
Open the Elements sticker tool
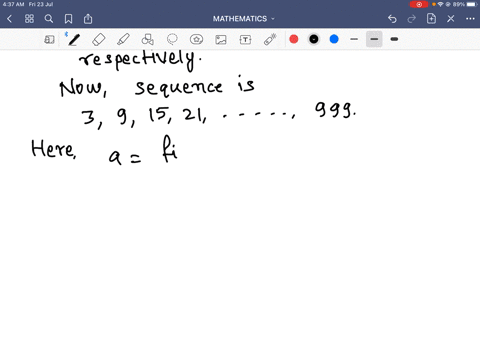coord(196,40)
